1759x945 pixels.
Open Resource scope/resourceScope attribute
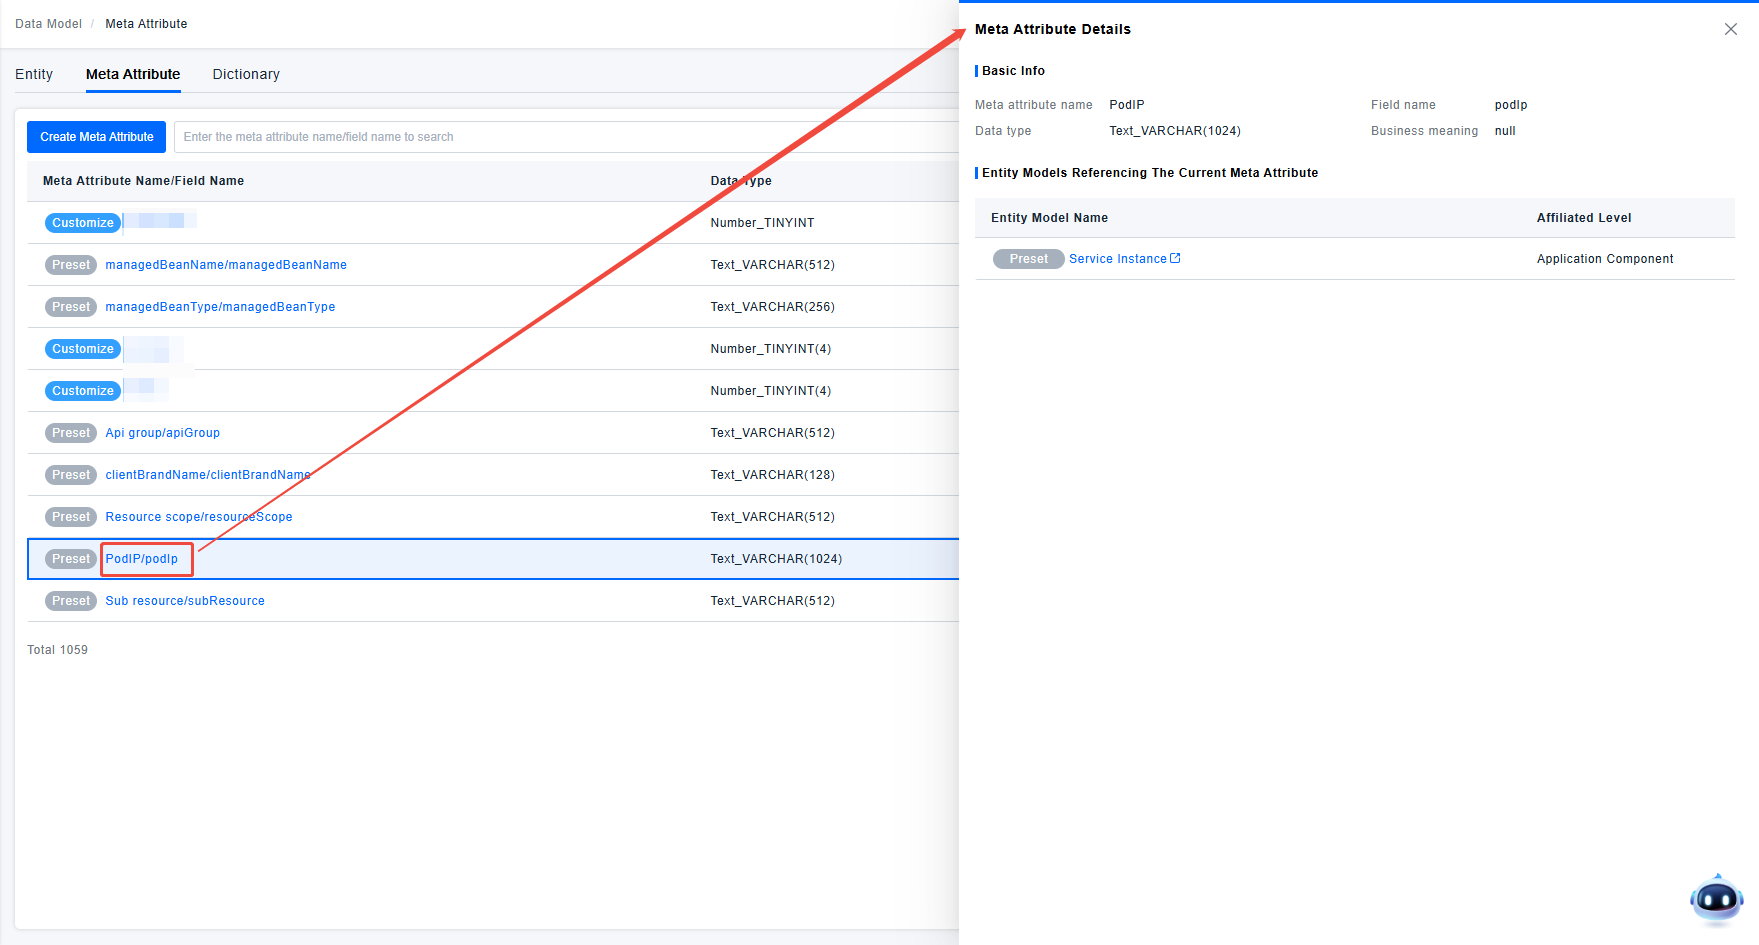pos(199,517)
